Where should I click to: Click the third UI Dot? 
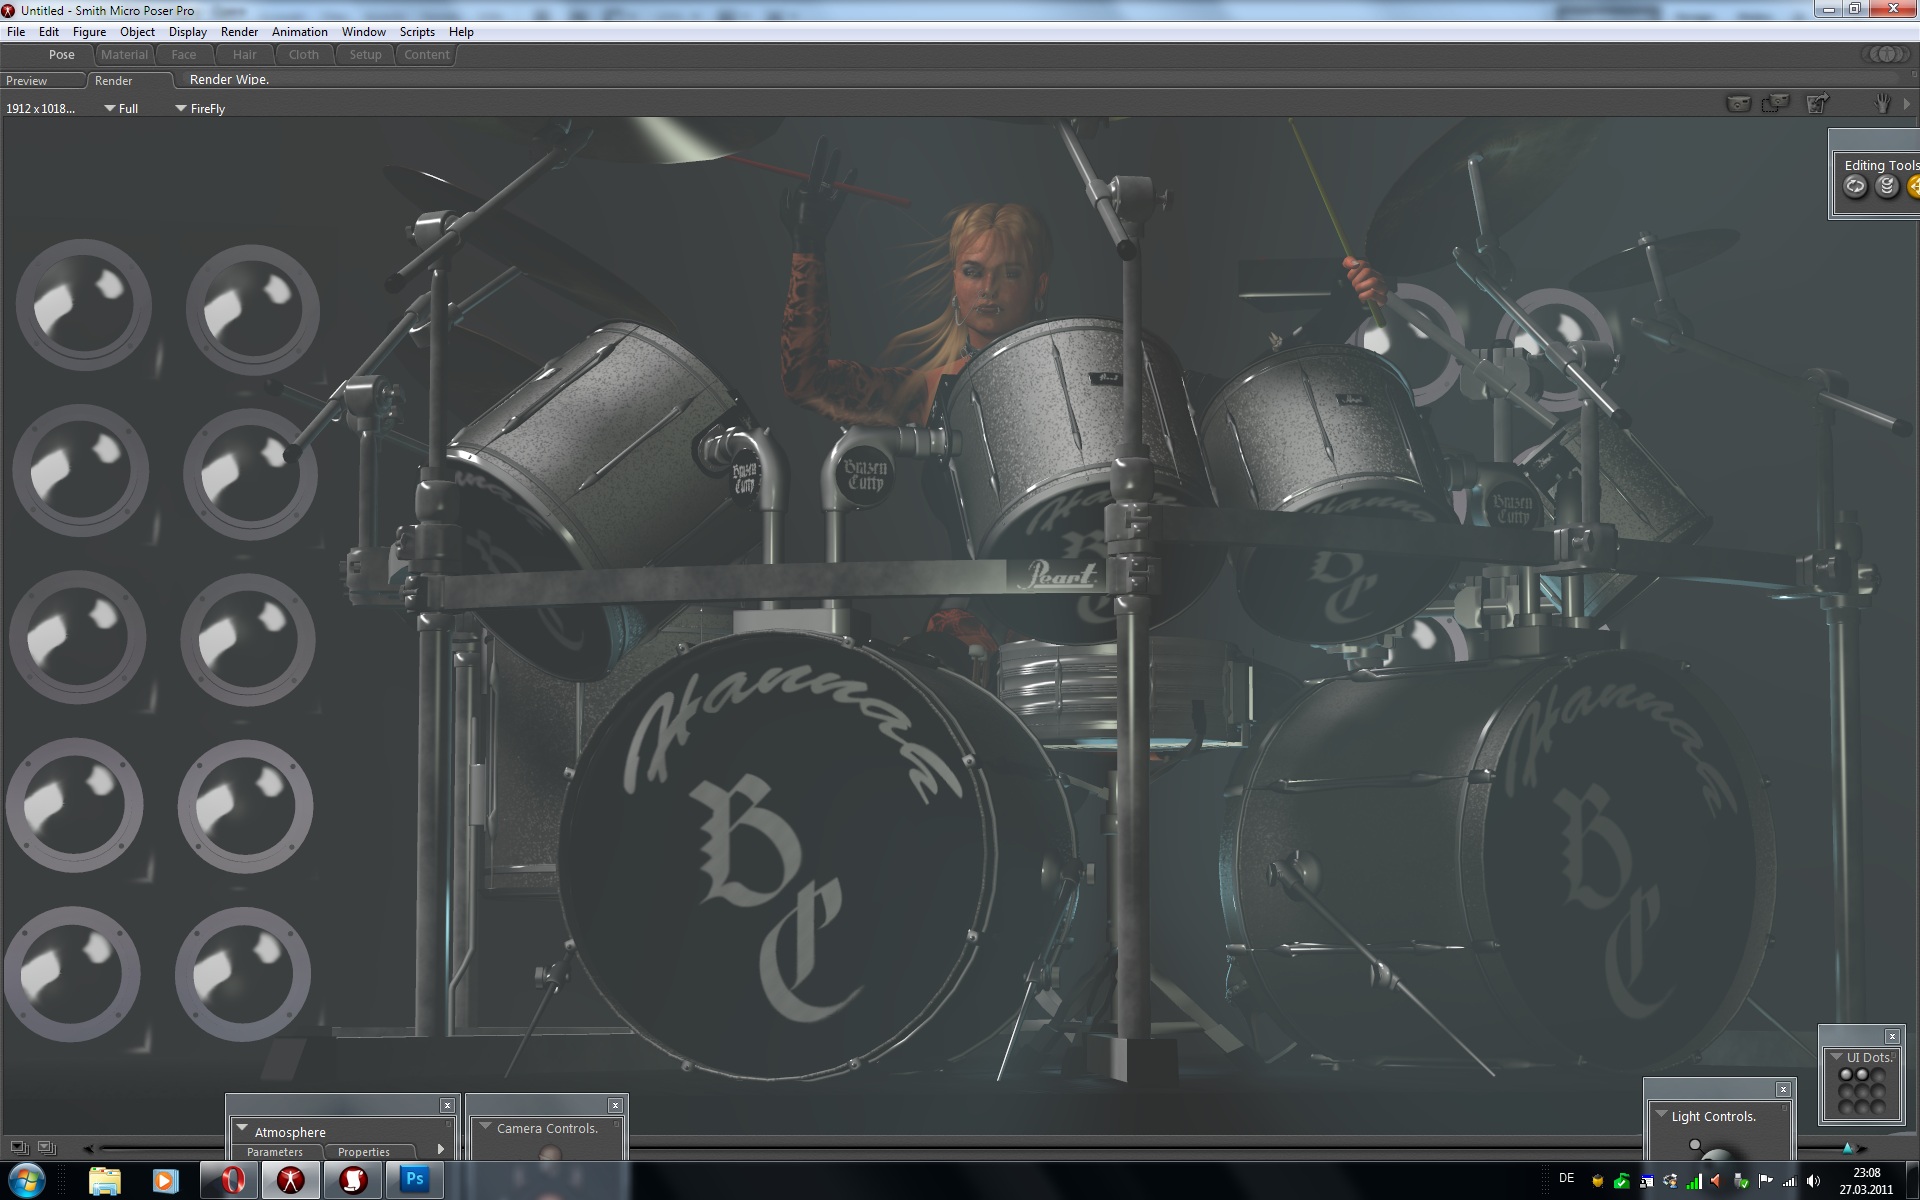tap(1878, 1075)
